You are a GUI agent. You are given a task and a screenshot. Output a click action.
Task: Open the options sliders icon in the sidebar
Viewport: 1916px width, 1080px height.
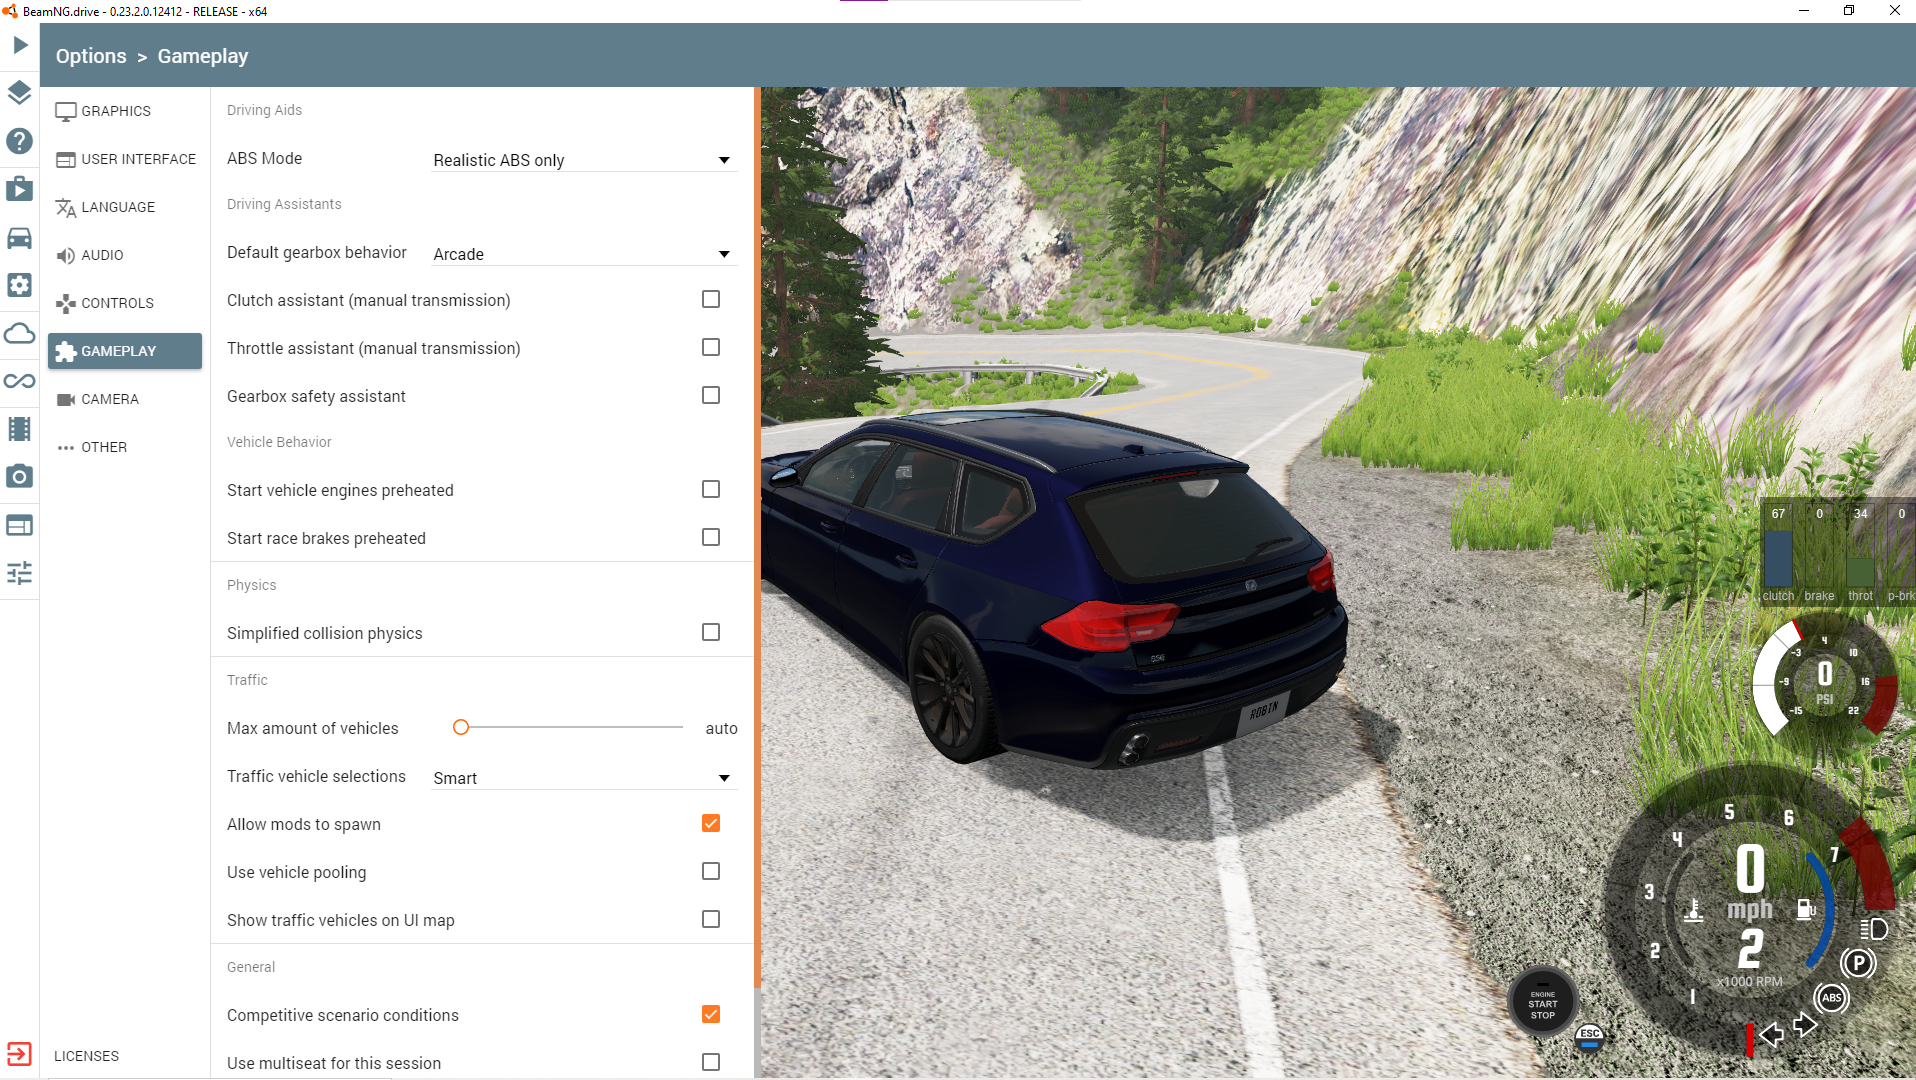coord(20,573)
